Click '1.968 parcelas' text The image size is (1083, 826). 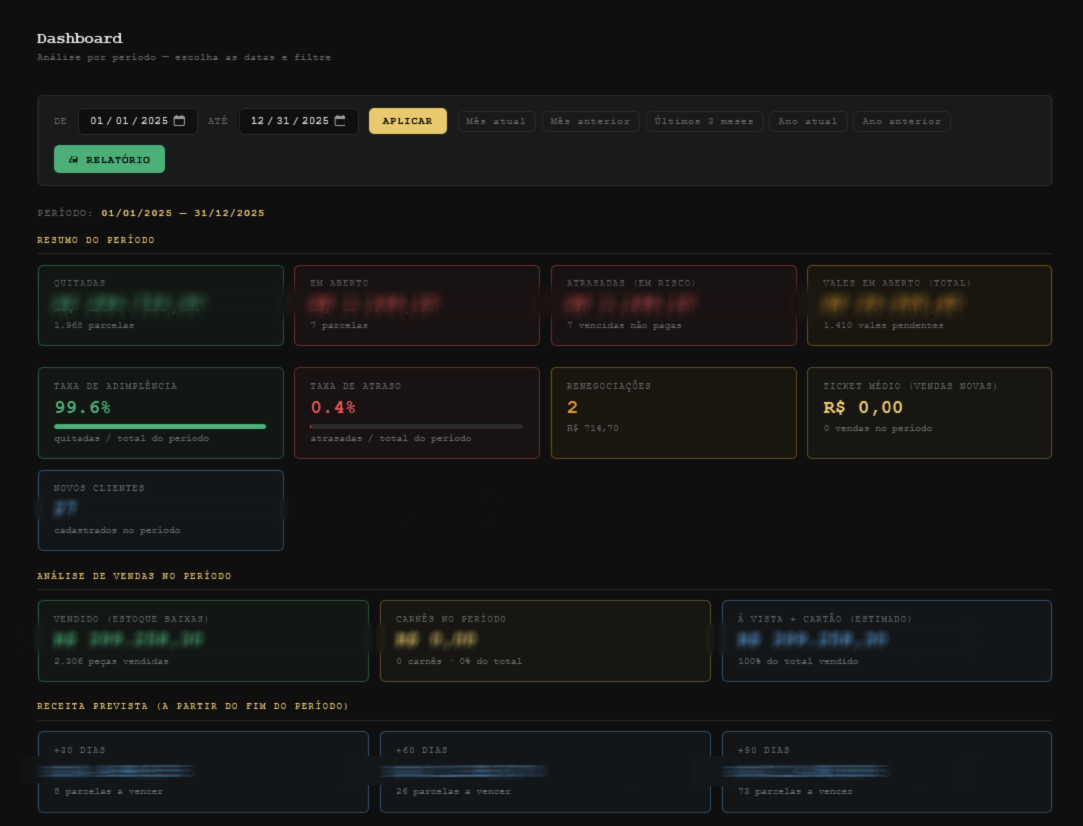click(x=94, y=325)
